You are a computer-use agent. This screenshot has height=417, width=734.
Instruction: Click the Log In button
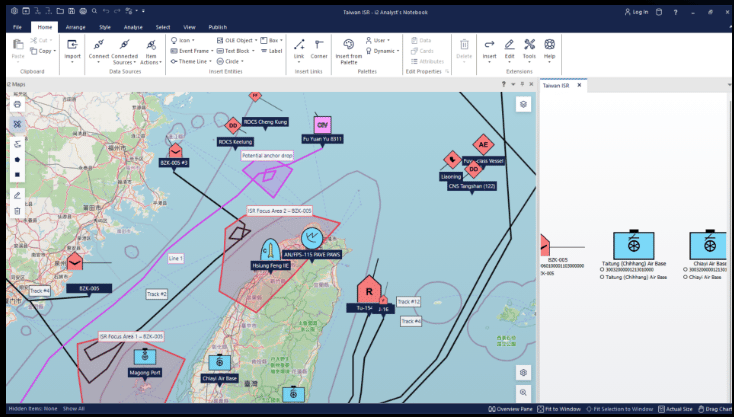(x=636, y=12)
